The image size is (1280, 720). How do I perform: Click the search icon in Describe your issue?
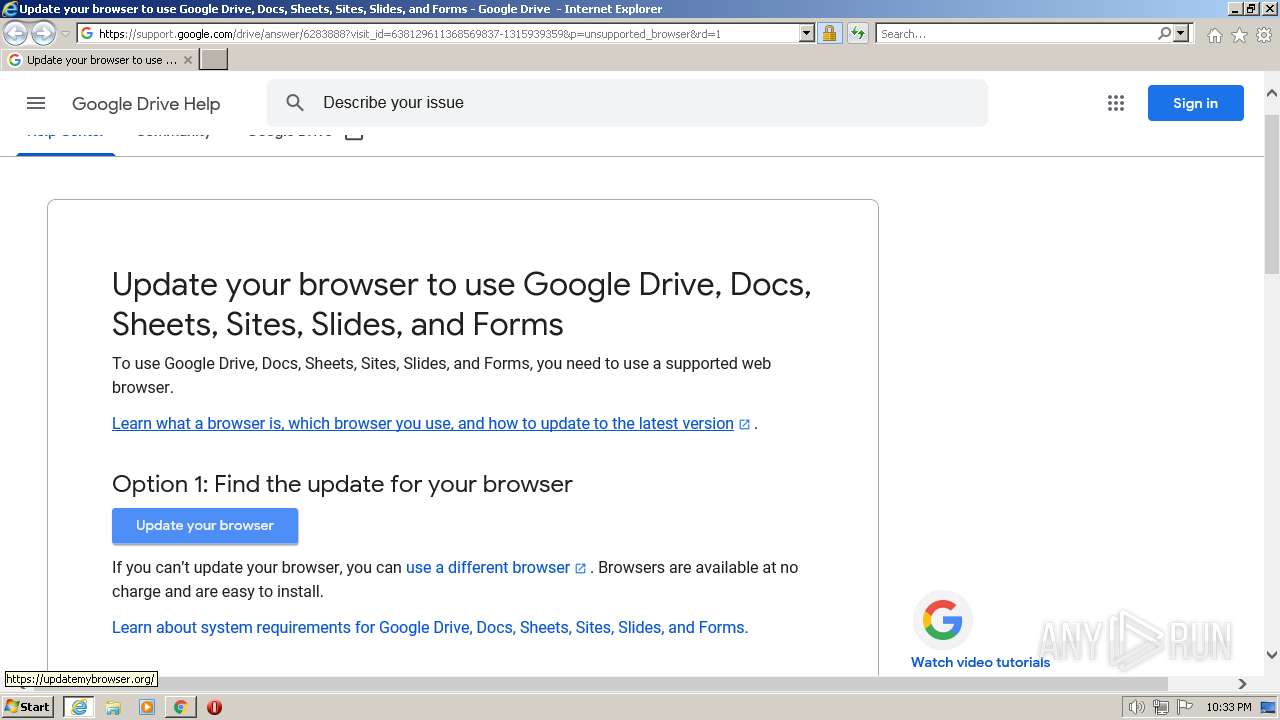[294, 102]
